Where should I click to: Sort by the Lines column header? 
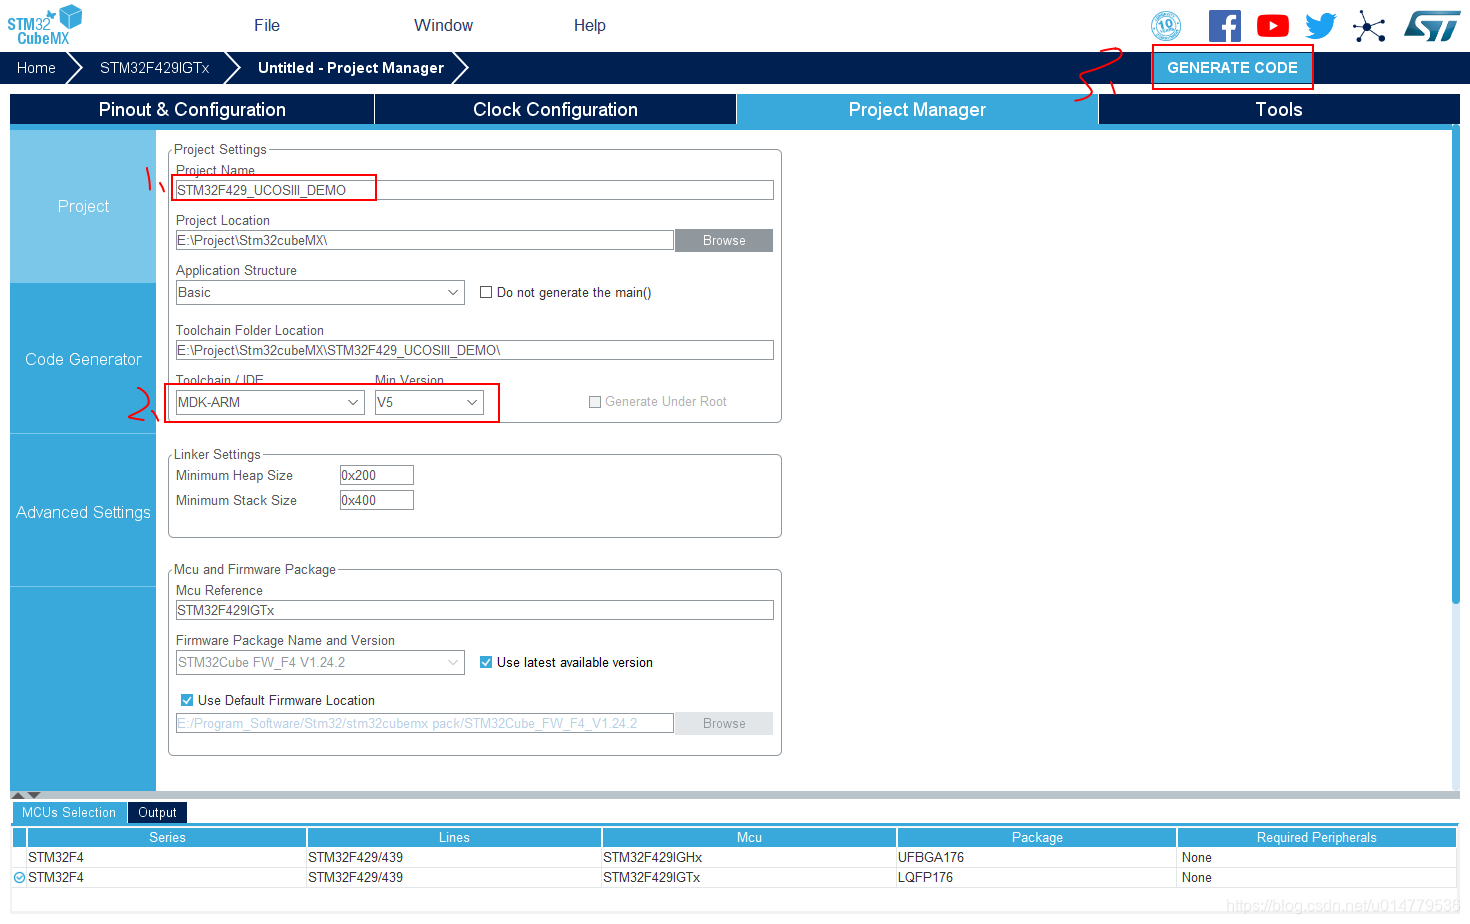[454, 837]
